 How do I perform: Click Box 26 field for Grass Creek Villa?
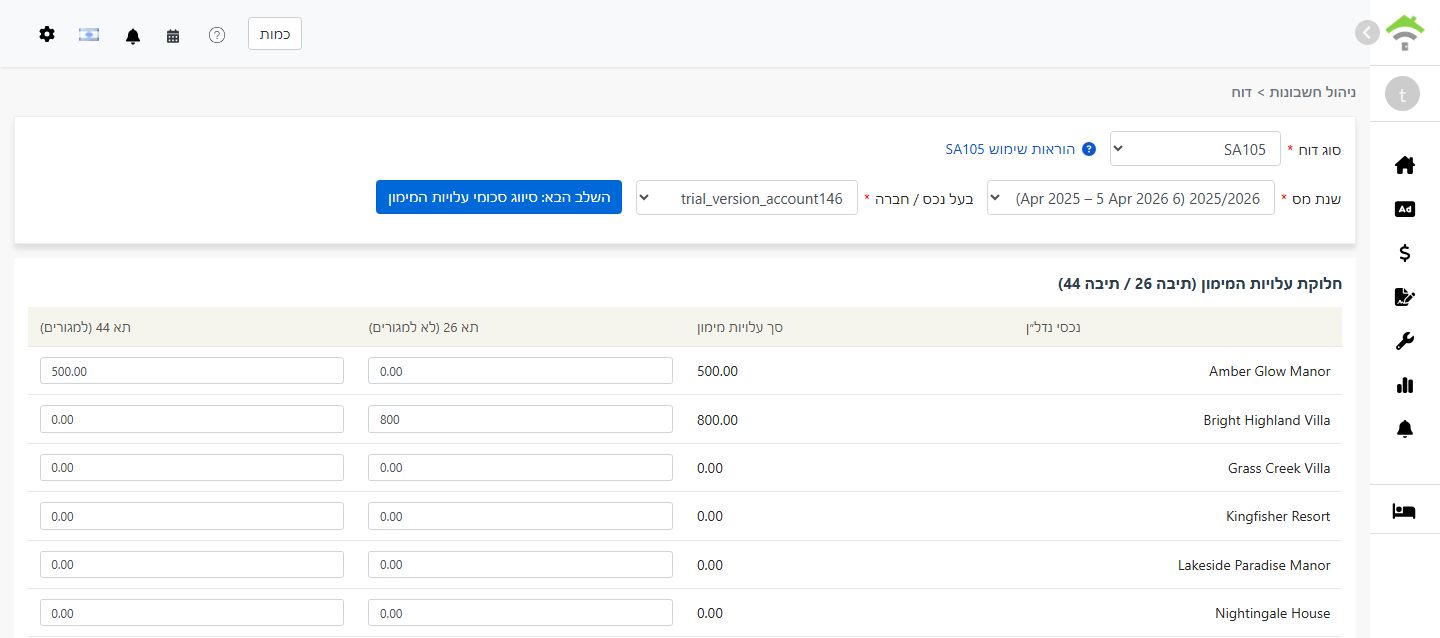point(520,468)
